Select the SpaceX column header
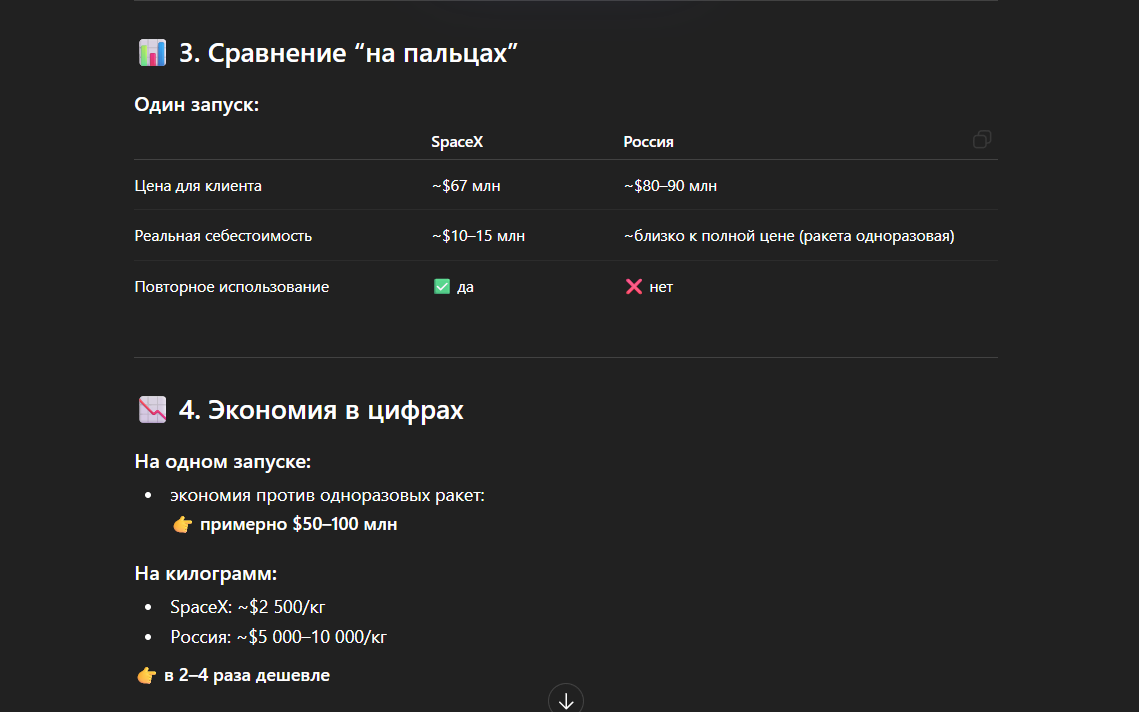This screenshot has width=1139, height=712. click(x=457, y=142)
